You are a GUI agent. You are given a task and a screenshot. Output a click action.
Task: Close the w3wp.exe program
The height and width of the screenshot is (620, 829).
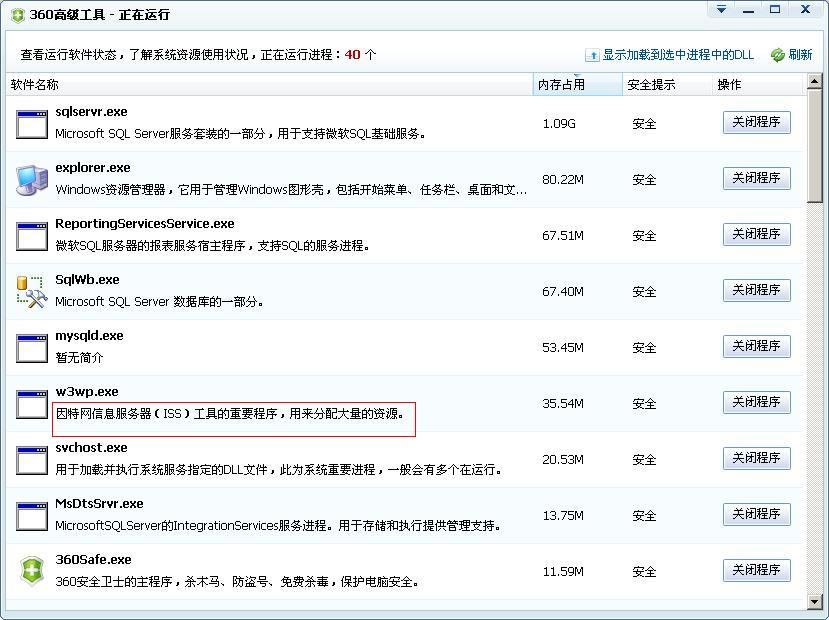tap(757, 402)
